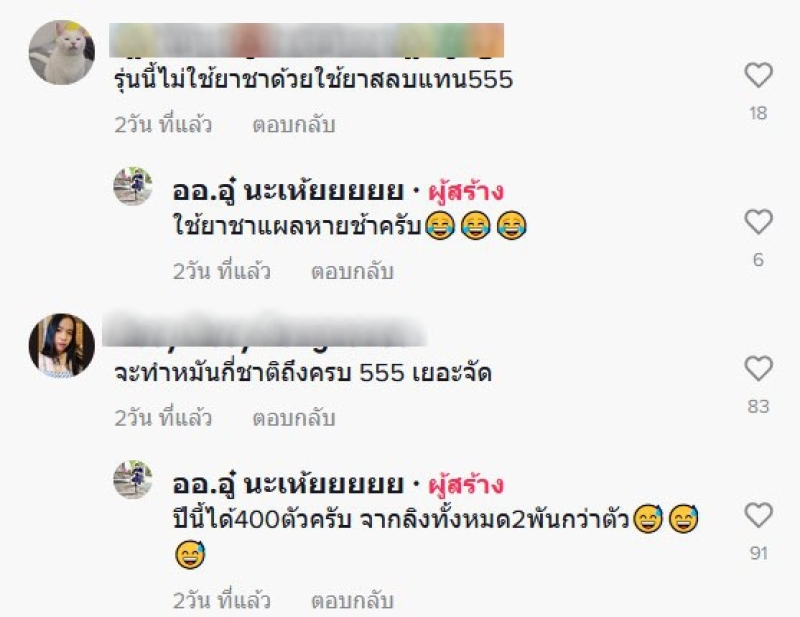The height and width of the screenshot is (617, 800).
Task: Open blurred username of the first commenter
Action: [307, 40]
